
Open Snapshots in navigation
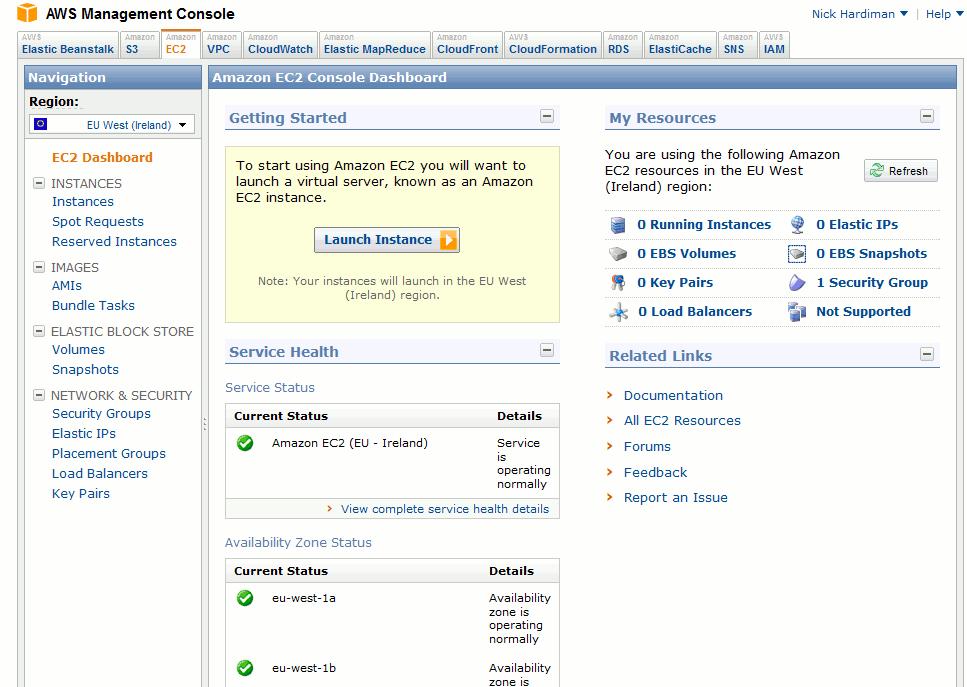coord(85,369)
